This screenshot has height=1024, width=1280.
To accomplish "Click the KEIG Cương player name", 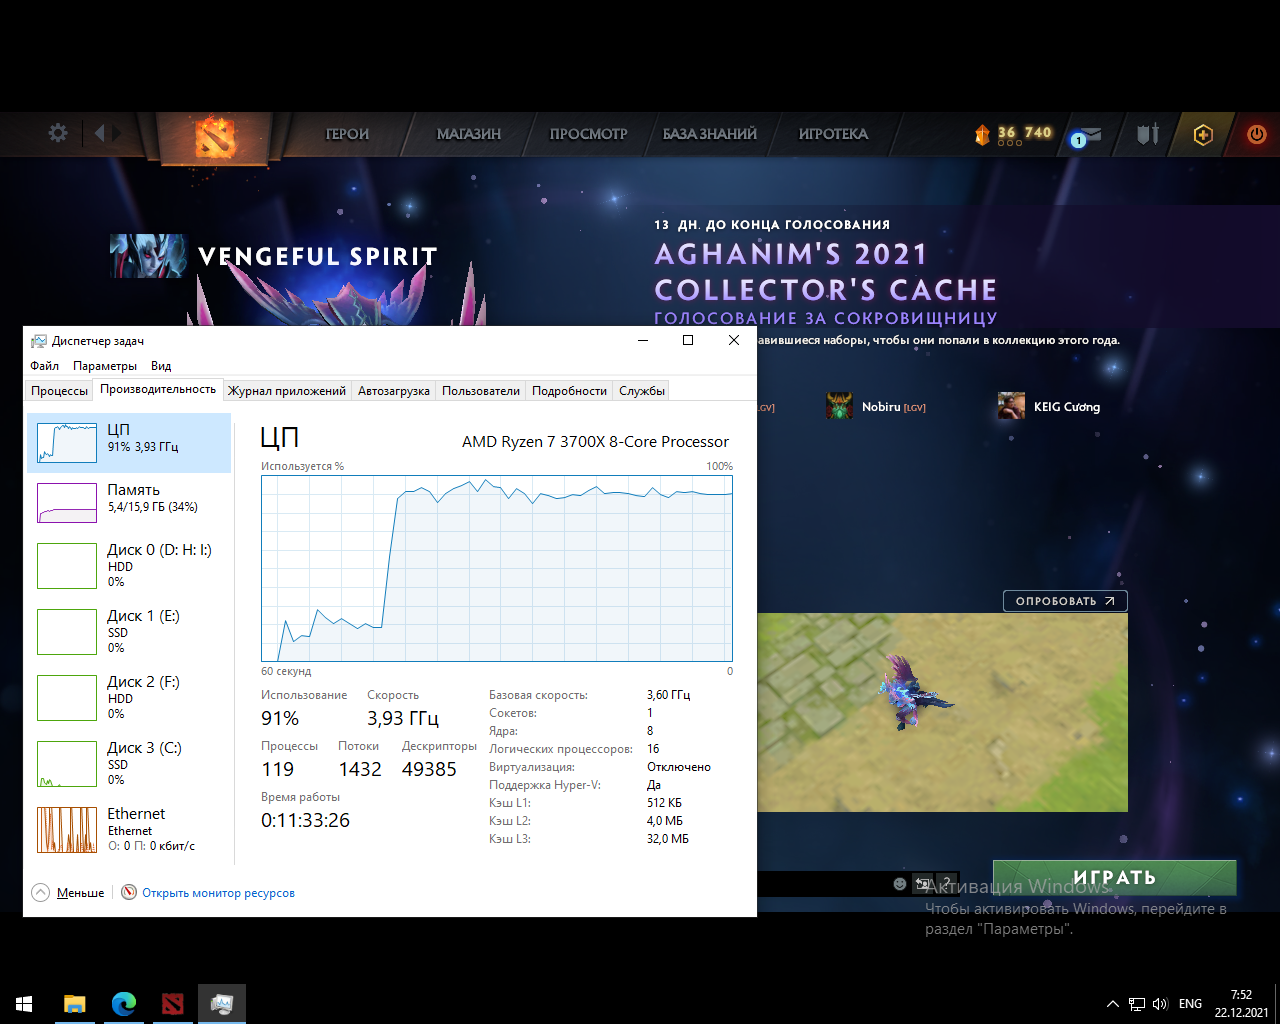I will point(1067,407).
